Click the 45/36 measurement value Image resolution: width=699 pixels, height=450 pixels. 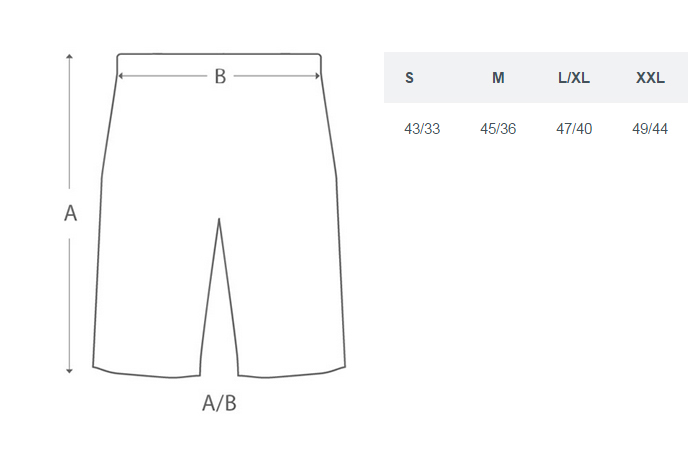[498, 129]
